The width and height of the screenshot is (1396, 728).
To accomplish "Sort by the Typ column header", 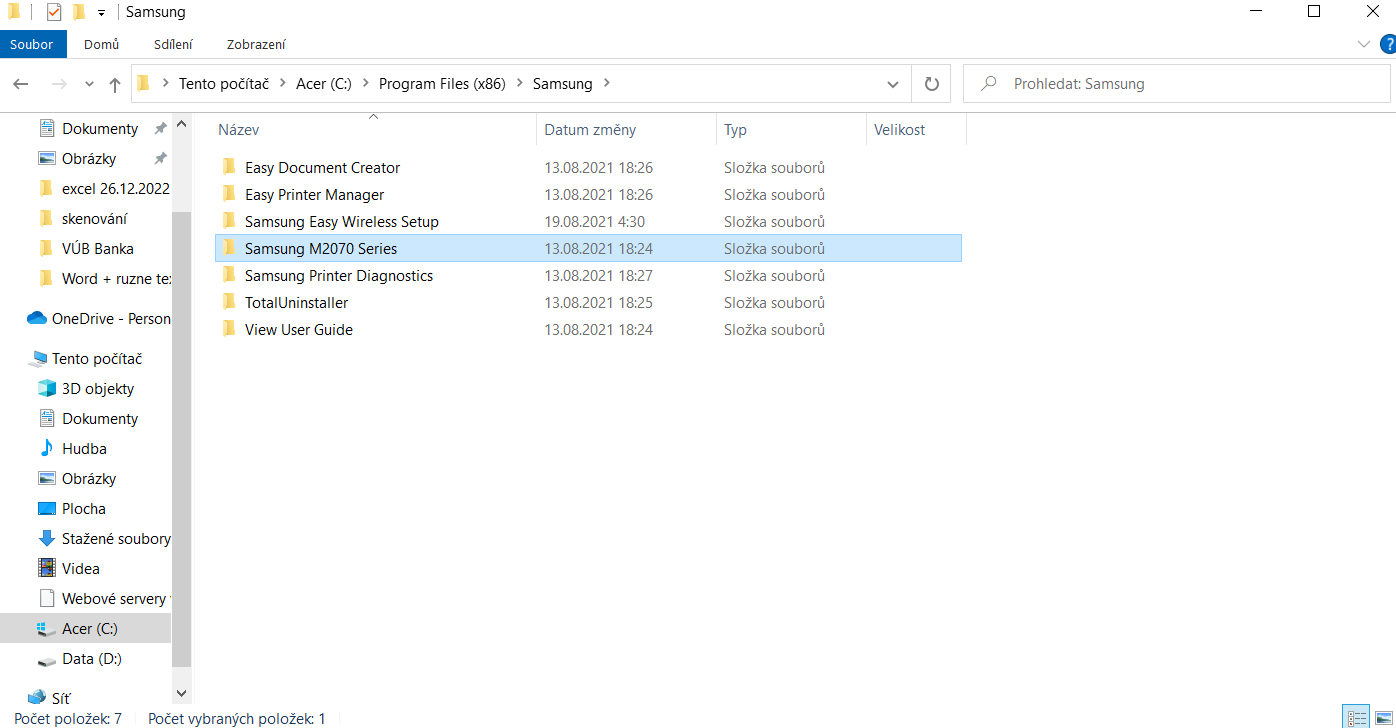I will tap(791, 130).
